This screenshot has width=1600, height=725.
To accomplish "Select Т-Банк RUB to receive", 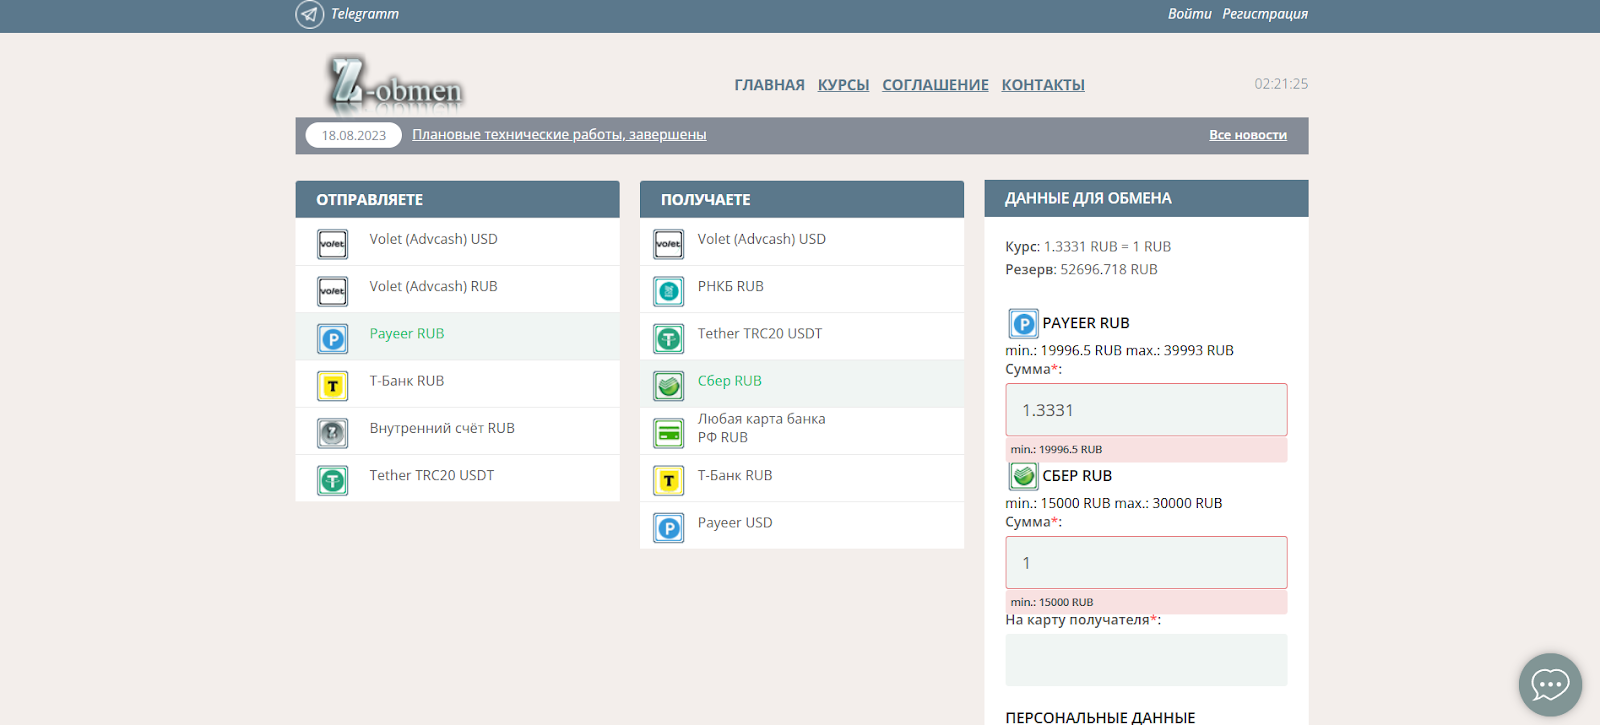I will [x=801, y=478].
